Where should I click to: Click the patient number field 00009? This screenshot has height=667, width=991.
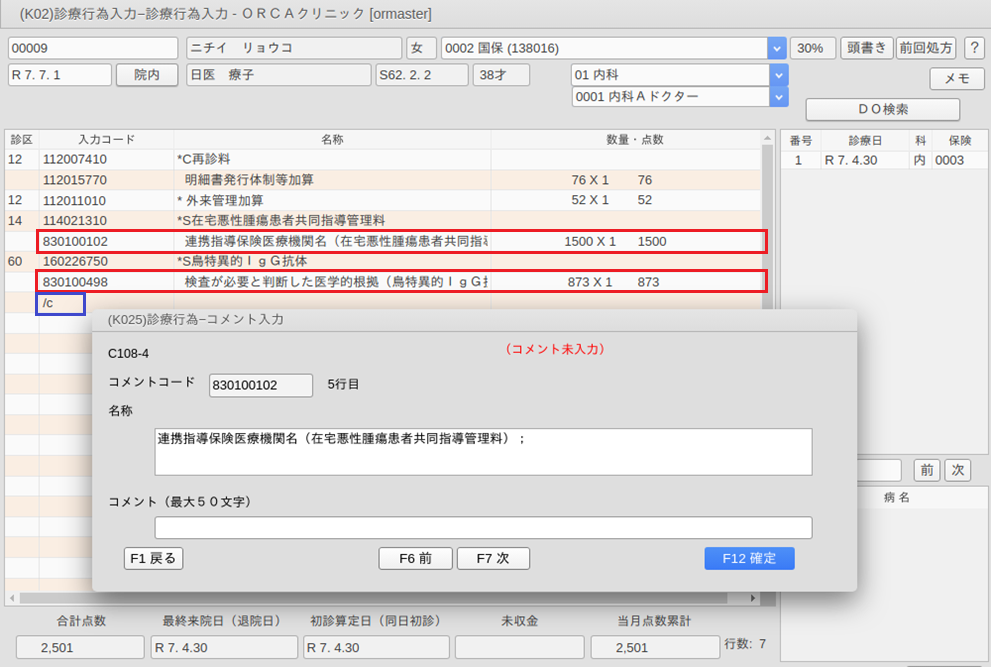click(x=93, y=48)
